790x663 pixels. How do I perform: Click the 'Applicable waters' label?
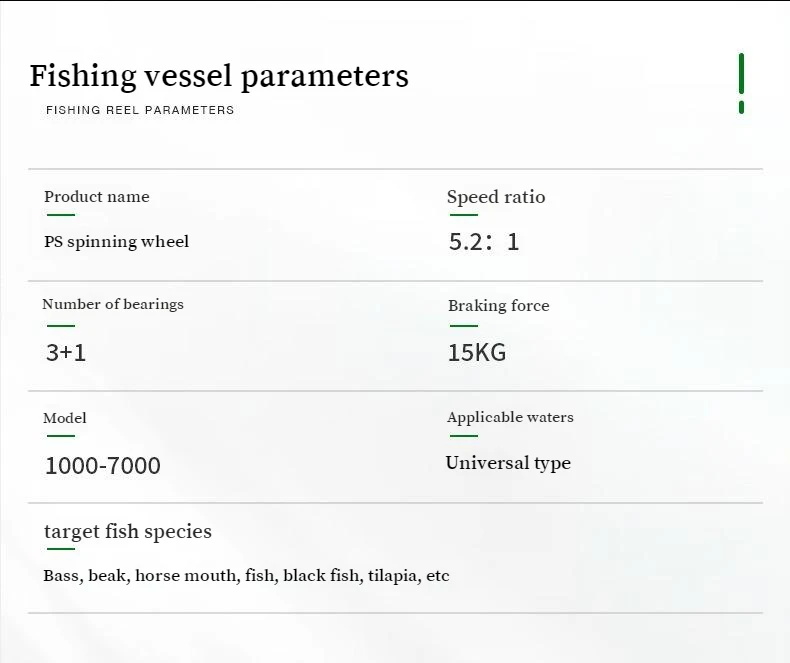(510, 417)
